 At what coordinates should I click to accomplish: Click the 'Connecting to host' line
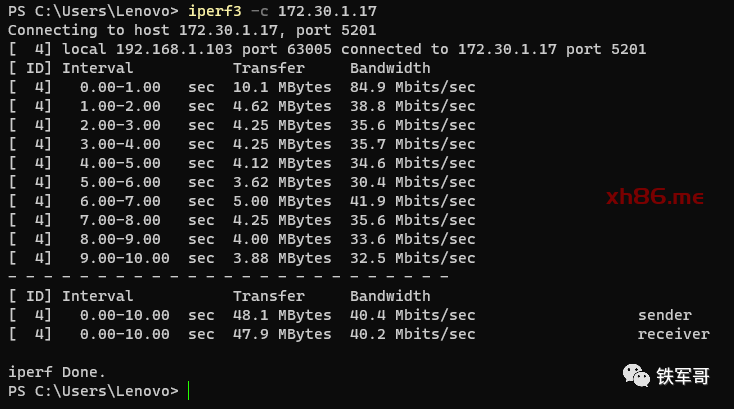(192, 30)
